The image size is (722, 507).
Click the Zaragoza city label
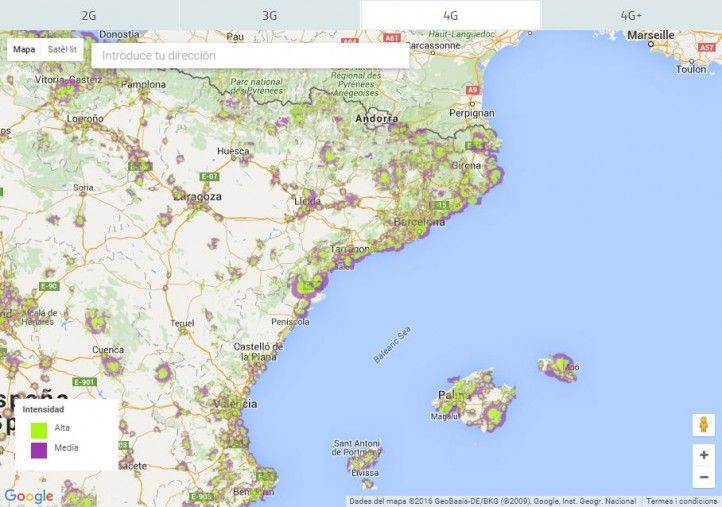[198, 197]
